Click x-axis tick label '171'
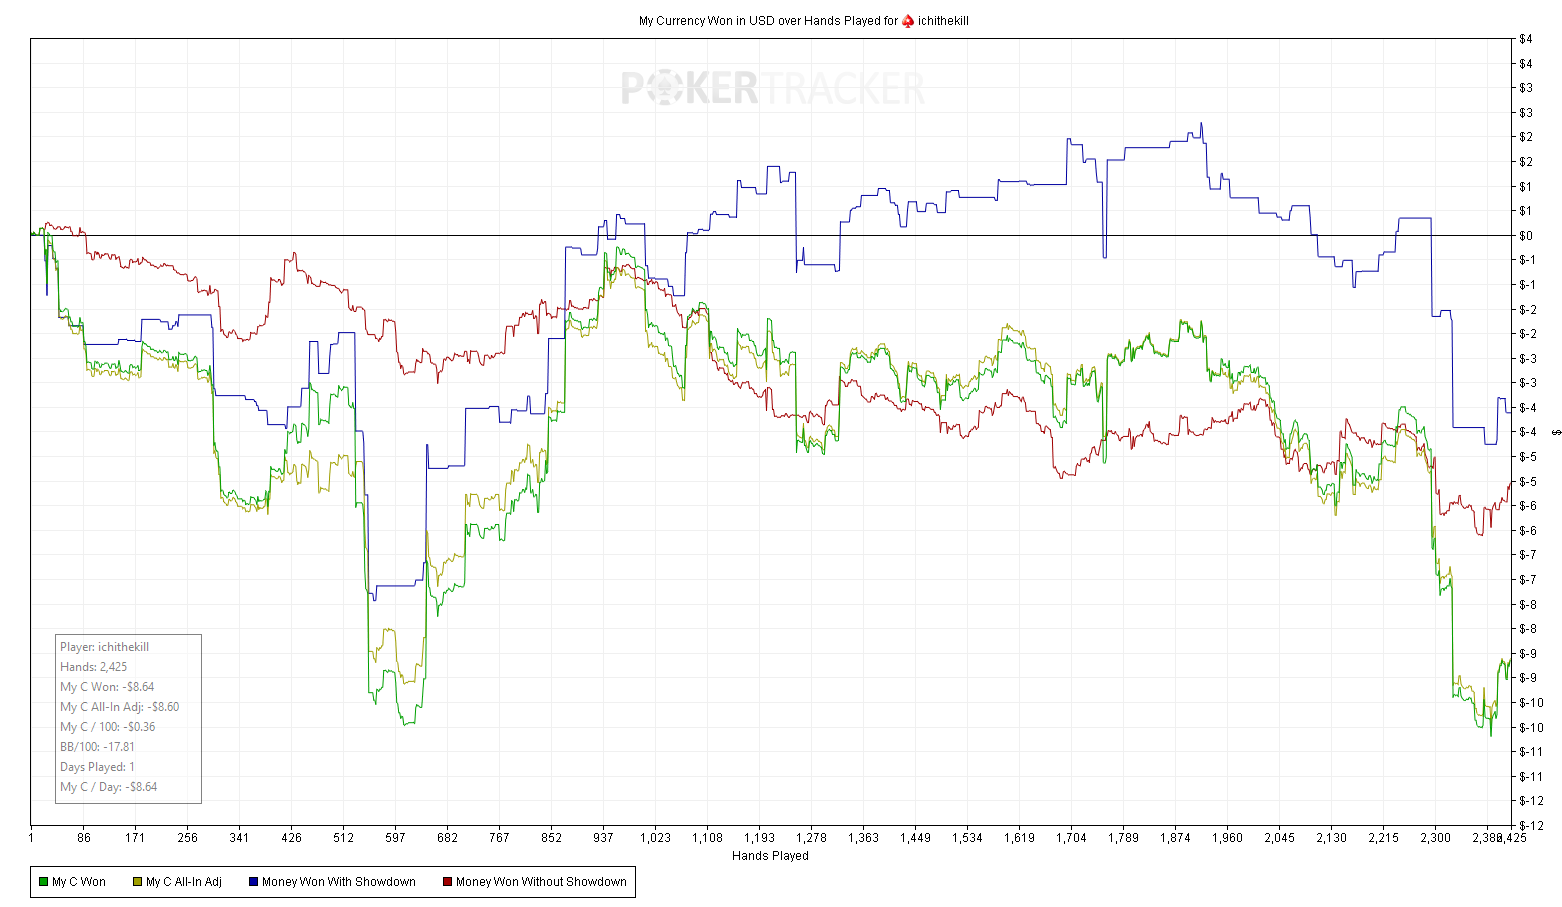Screen dimensions: 1562x907 (x=135, y=838)
